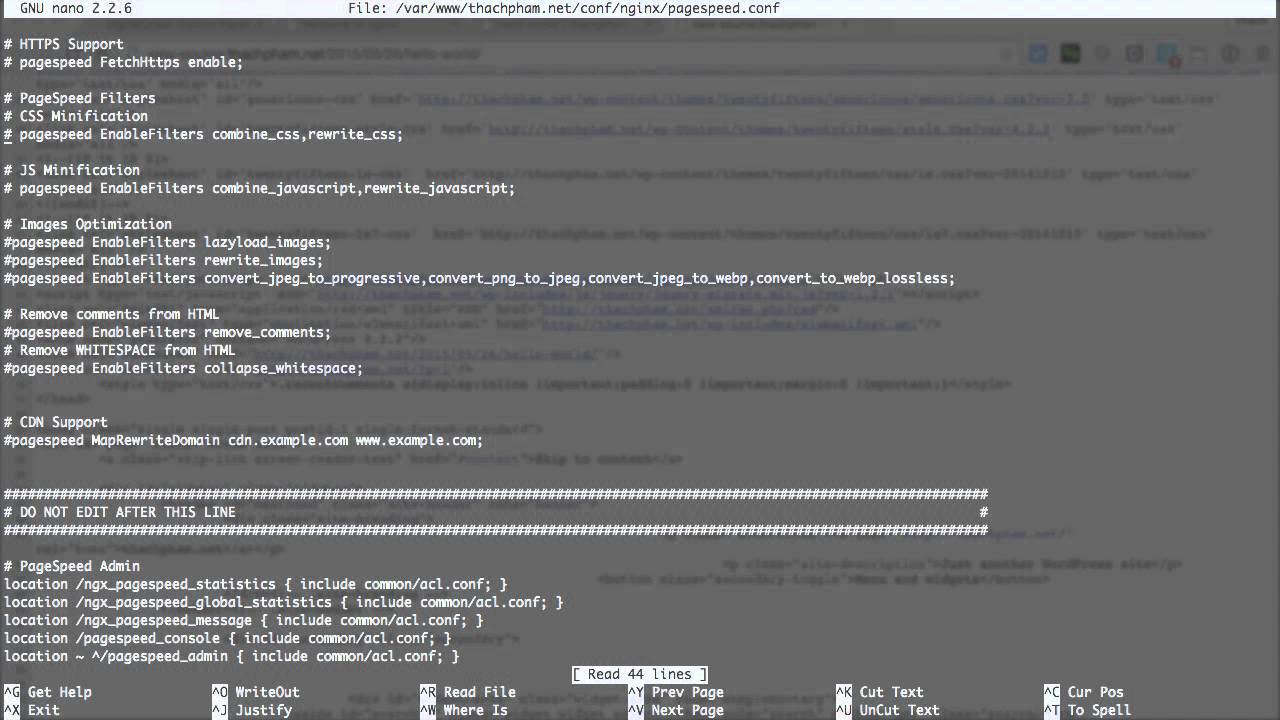The image size is (1280, 720).
Task: Place cursor on '# Images Optimization' line
Action: coord(88,224)
